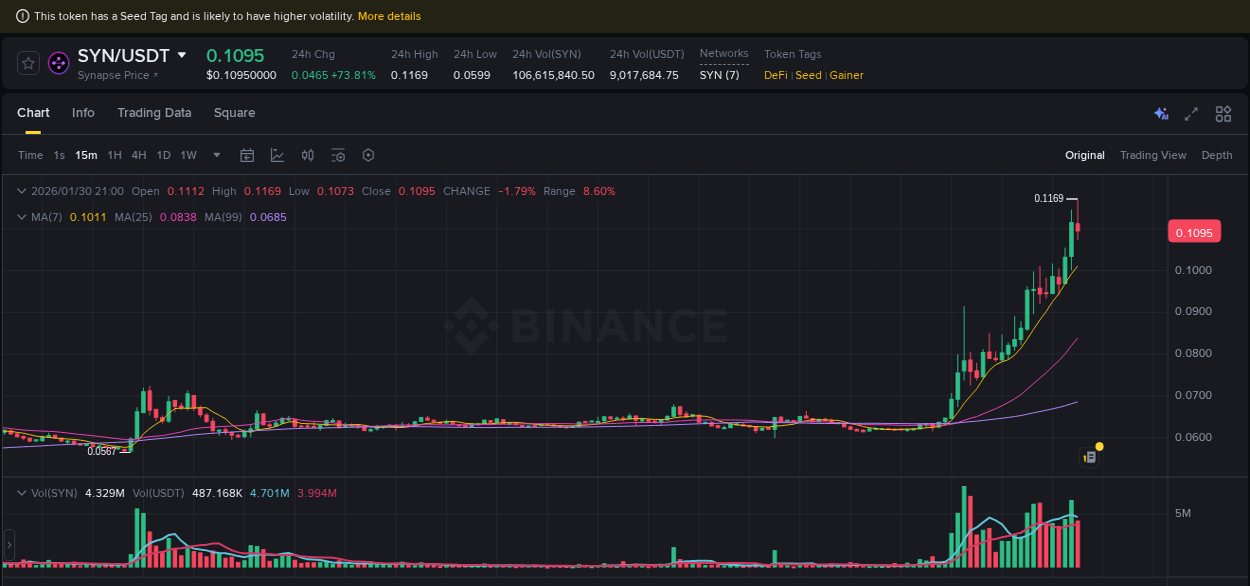Open the chart type selector icon
The height and width of the screenshot is (586, 1250).
coord(277,155)
